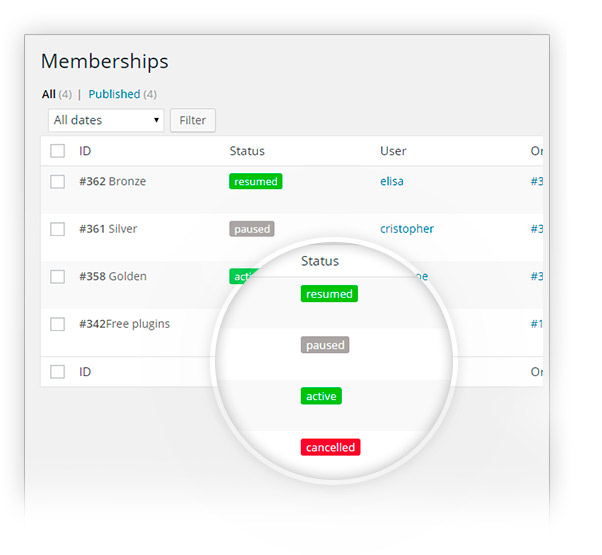Viewport: 602px width, 555px height.
Task: Click the magnified resumed green badge
Action: [x=329, y=294]
